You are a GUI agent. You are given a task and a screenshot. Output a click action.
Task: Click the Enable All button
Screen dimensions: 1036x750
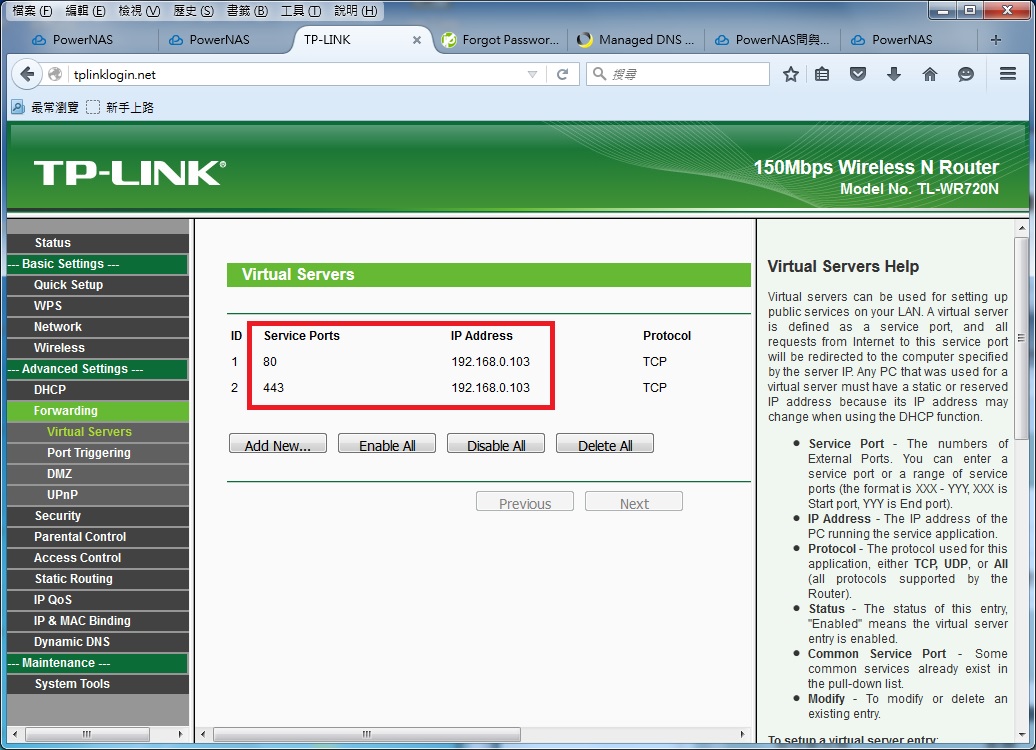click(387, 445)
